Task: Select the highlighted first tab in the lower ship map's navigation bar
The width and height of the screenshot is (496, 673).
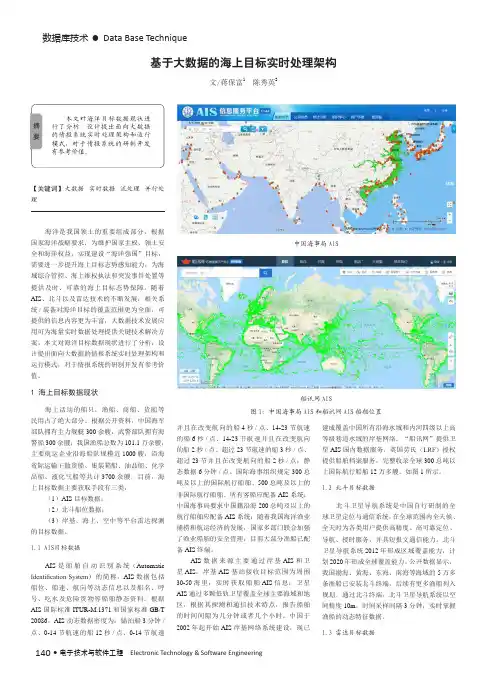Action: (x=284, y=261)
